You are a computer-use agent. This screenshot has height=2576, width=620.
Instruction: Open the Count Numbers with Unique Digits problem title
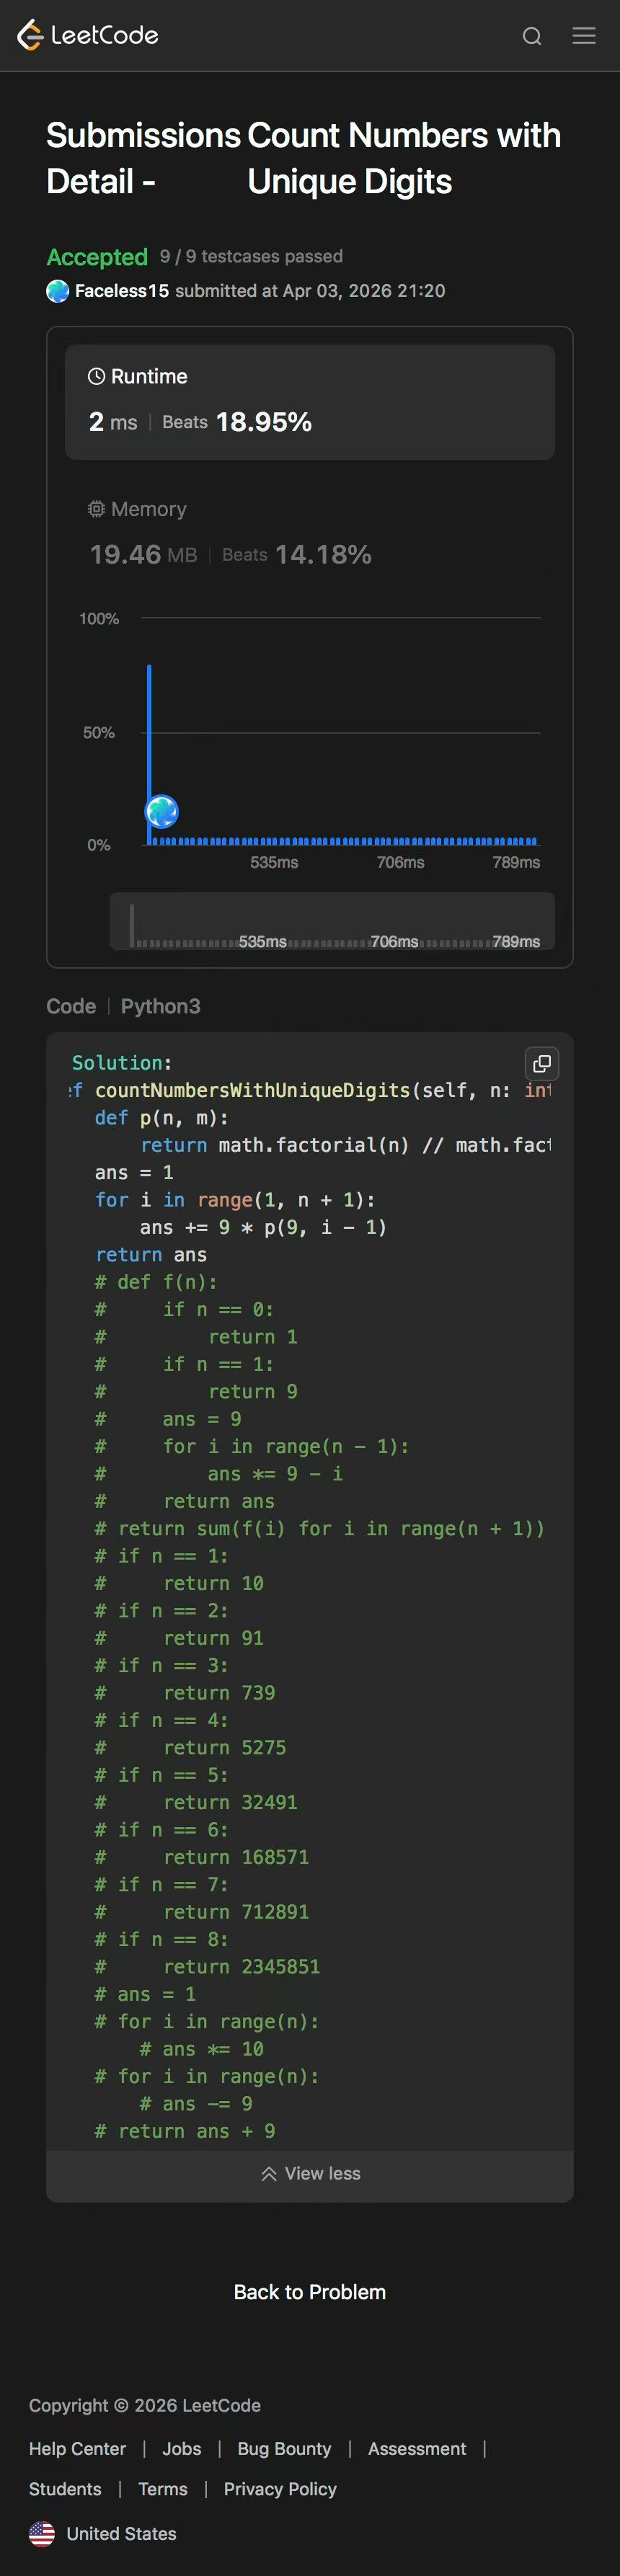coord(404,158)
